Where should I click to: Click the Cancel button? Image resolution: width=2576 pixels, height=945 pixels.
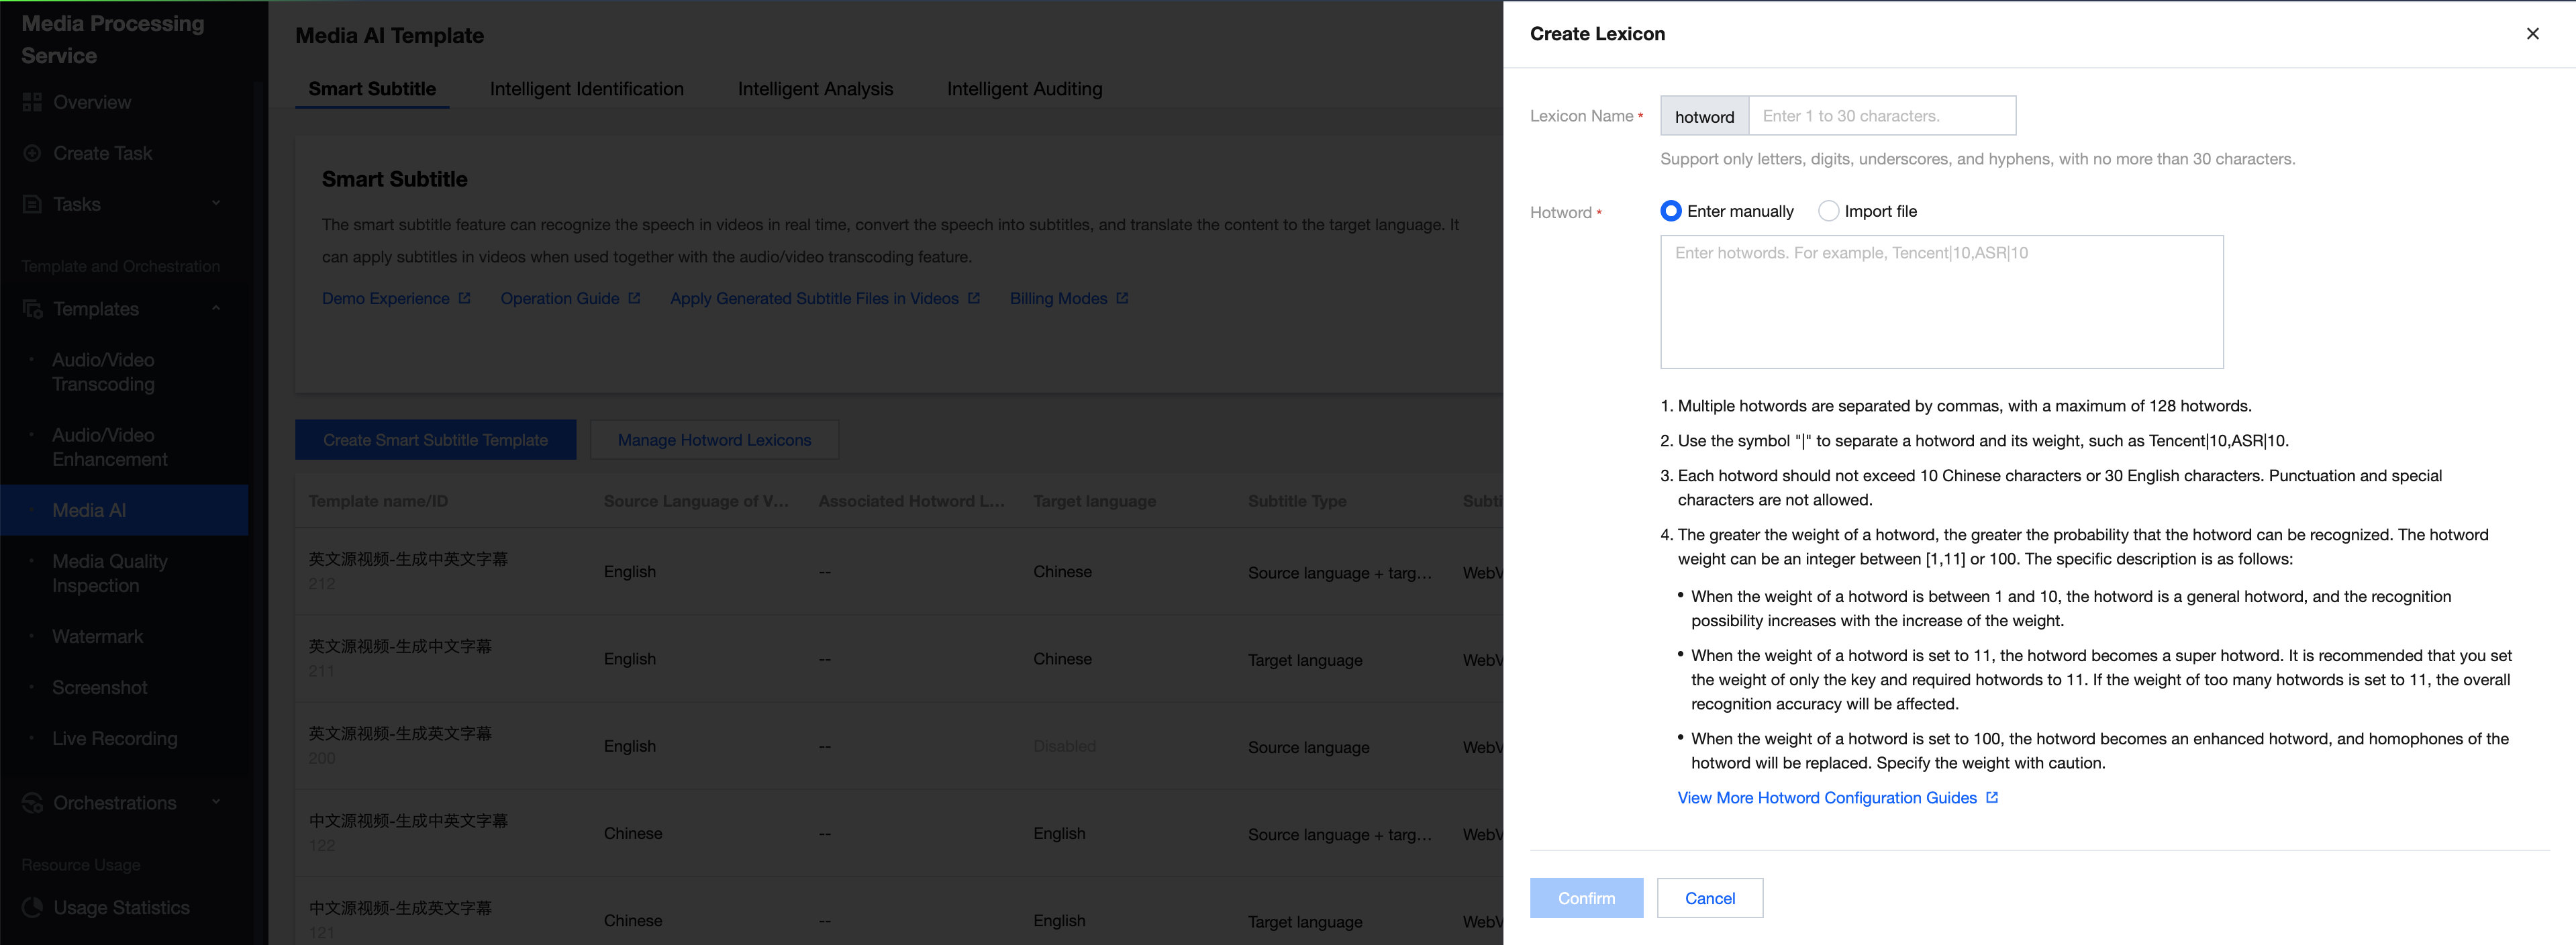1709,898
